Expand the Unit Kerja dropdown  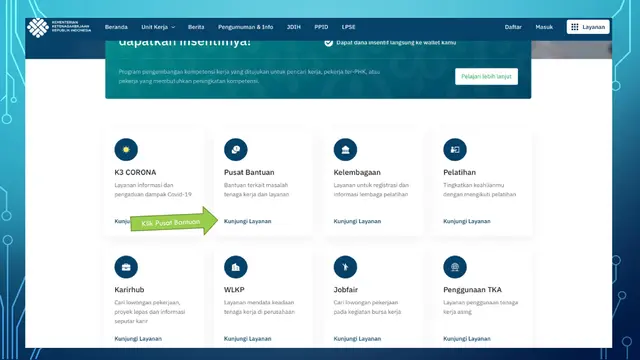(158, 27)
